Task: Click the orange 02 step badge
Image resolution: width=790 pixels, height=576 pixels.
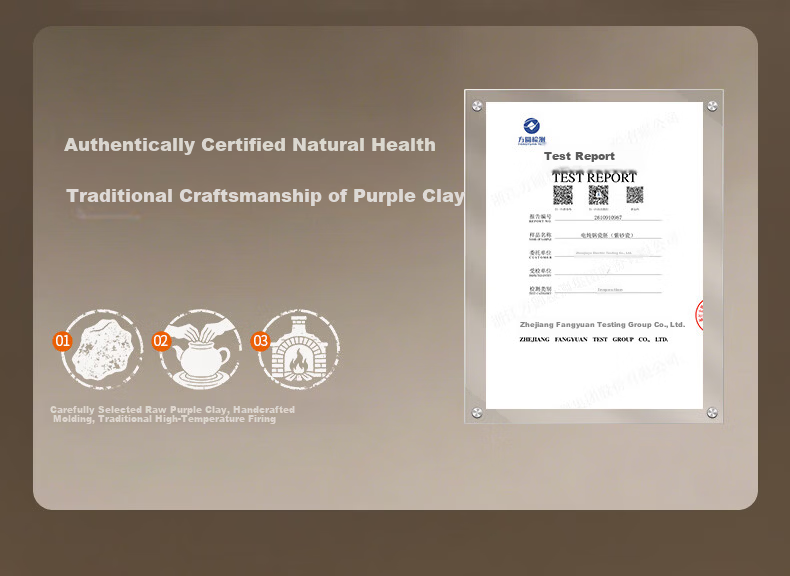Action: [x=161, y=341]
